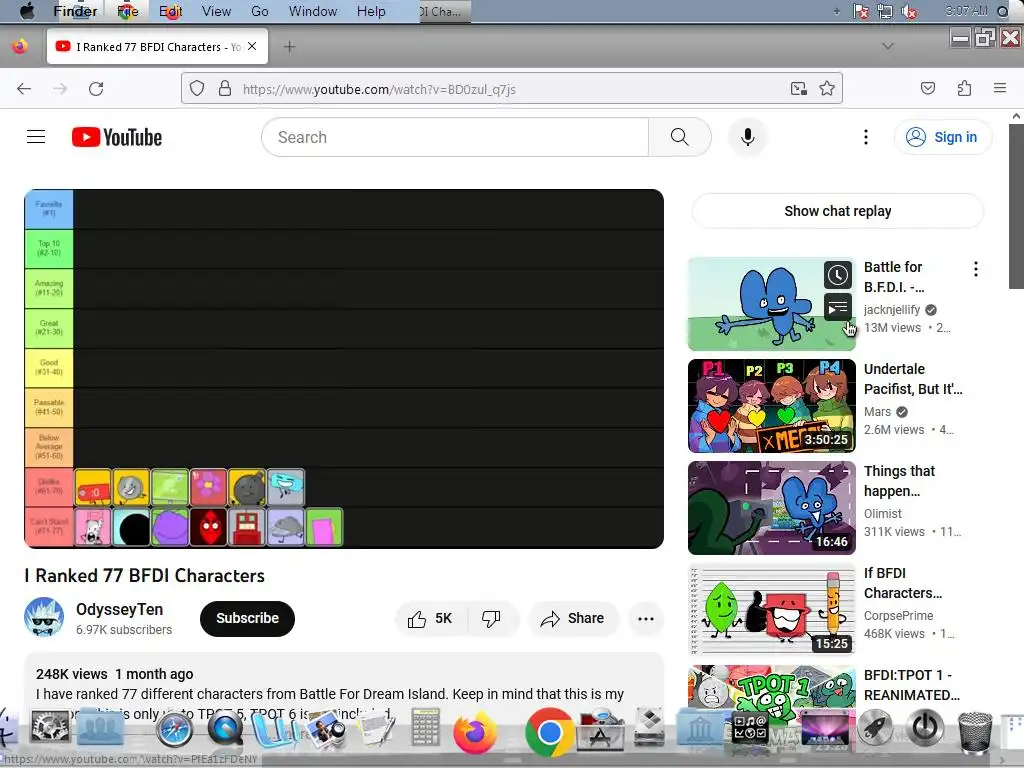Screen dimensions: 1024x768
Task: Like this video with thumbs up
Action: (x=430, y=618)
